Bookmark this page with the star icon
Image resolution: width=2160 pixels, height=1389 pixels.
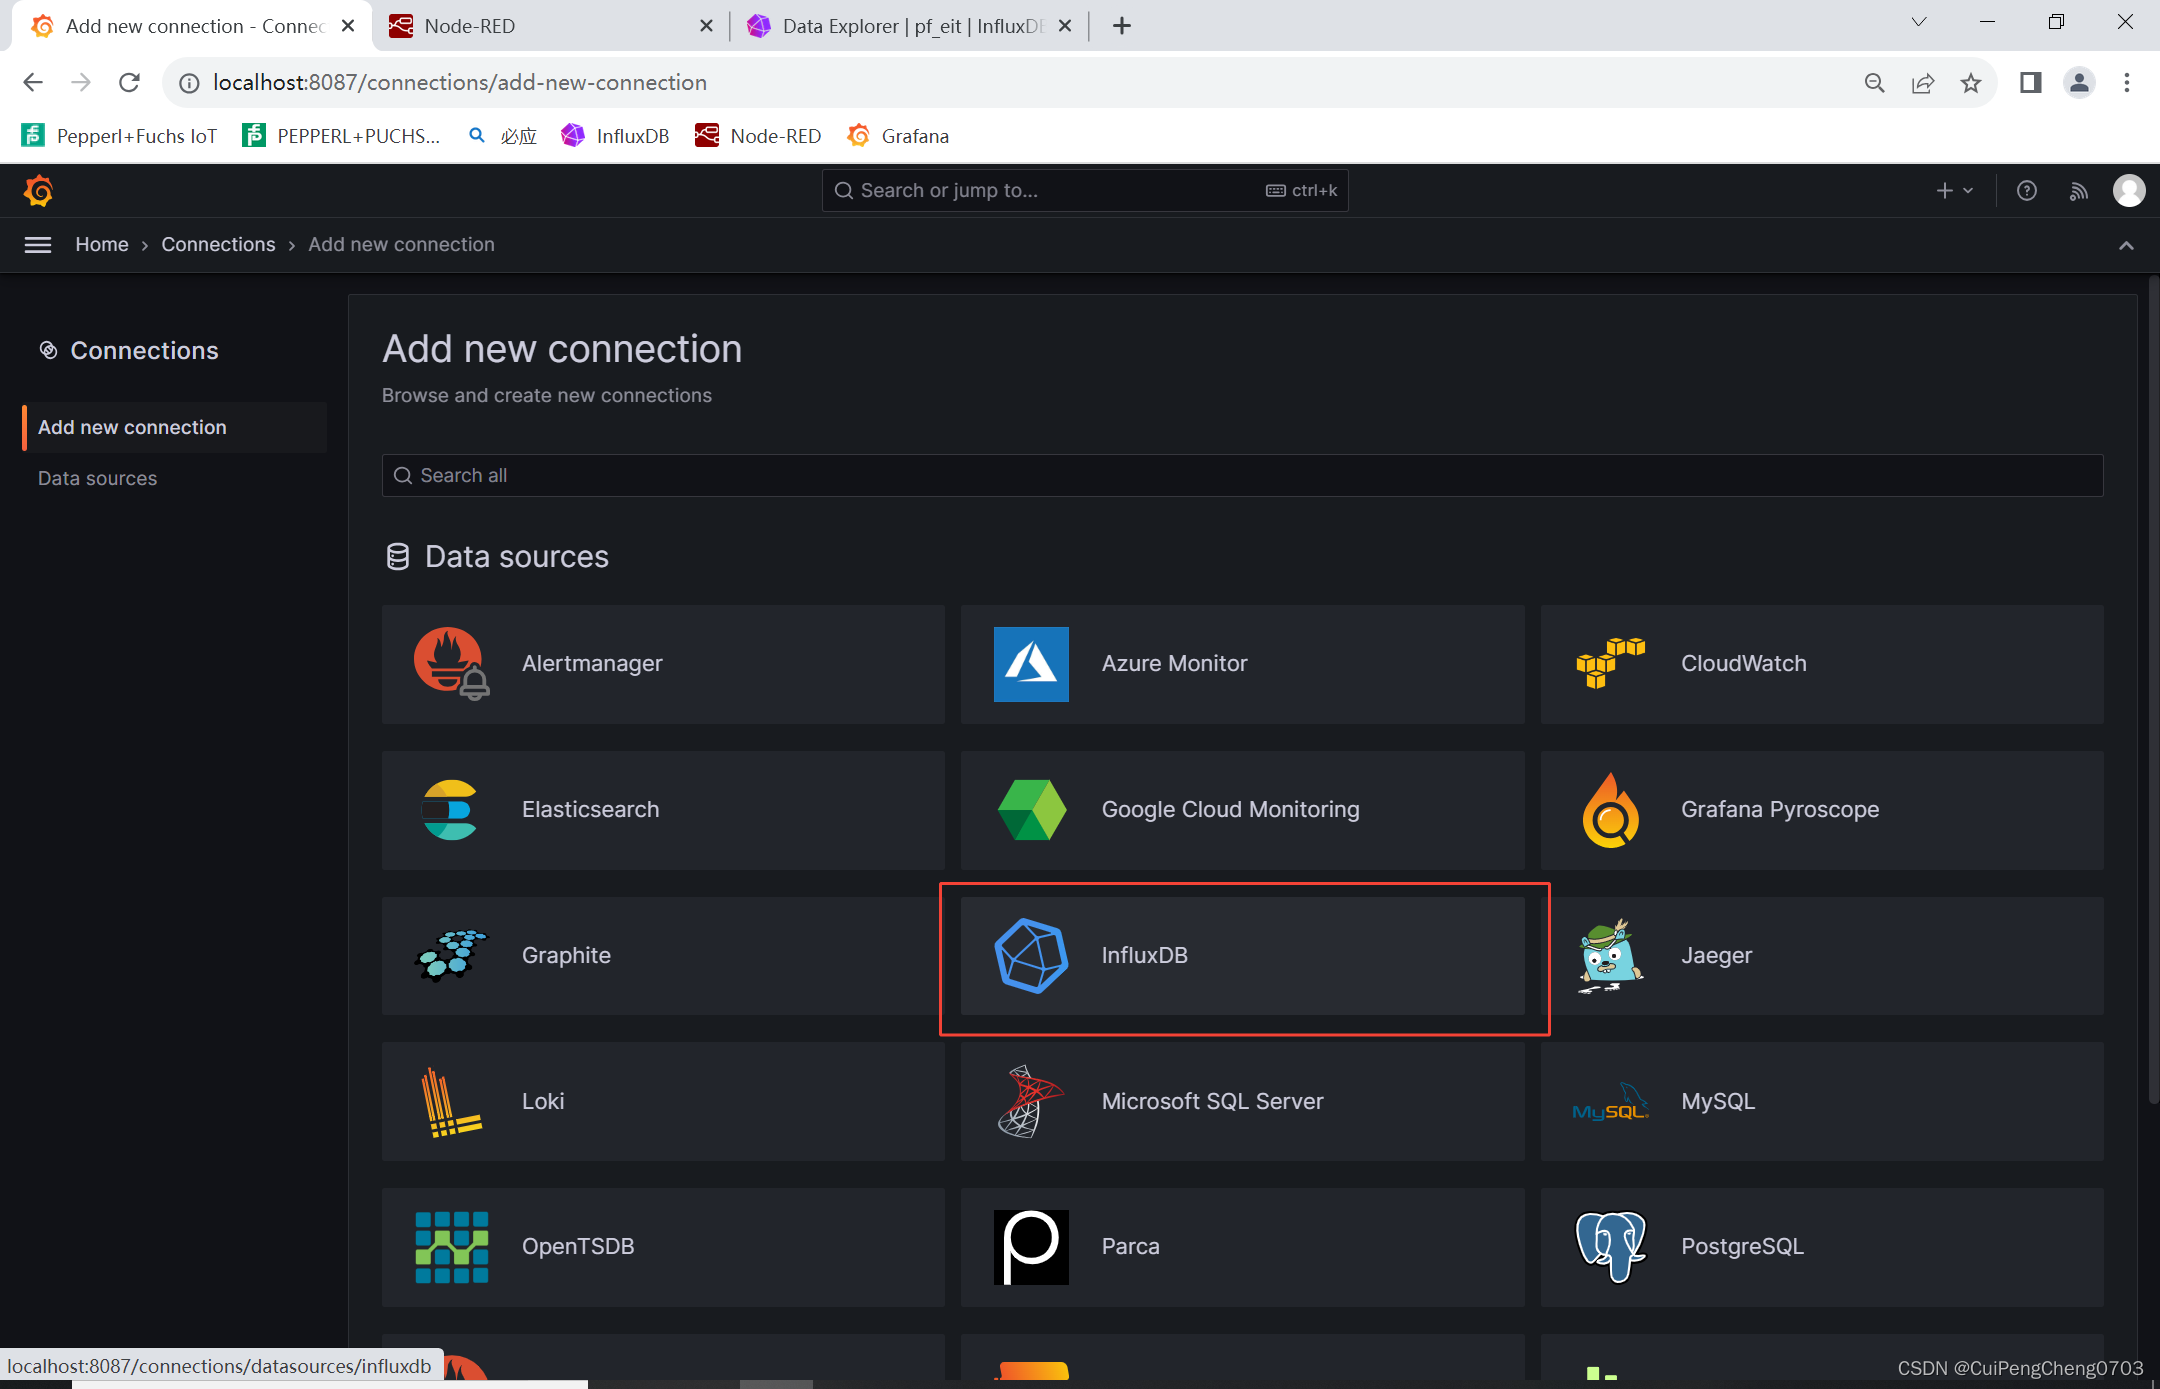point(1971,83)
